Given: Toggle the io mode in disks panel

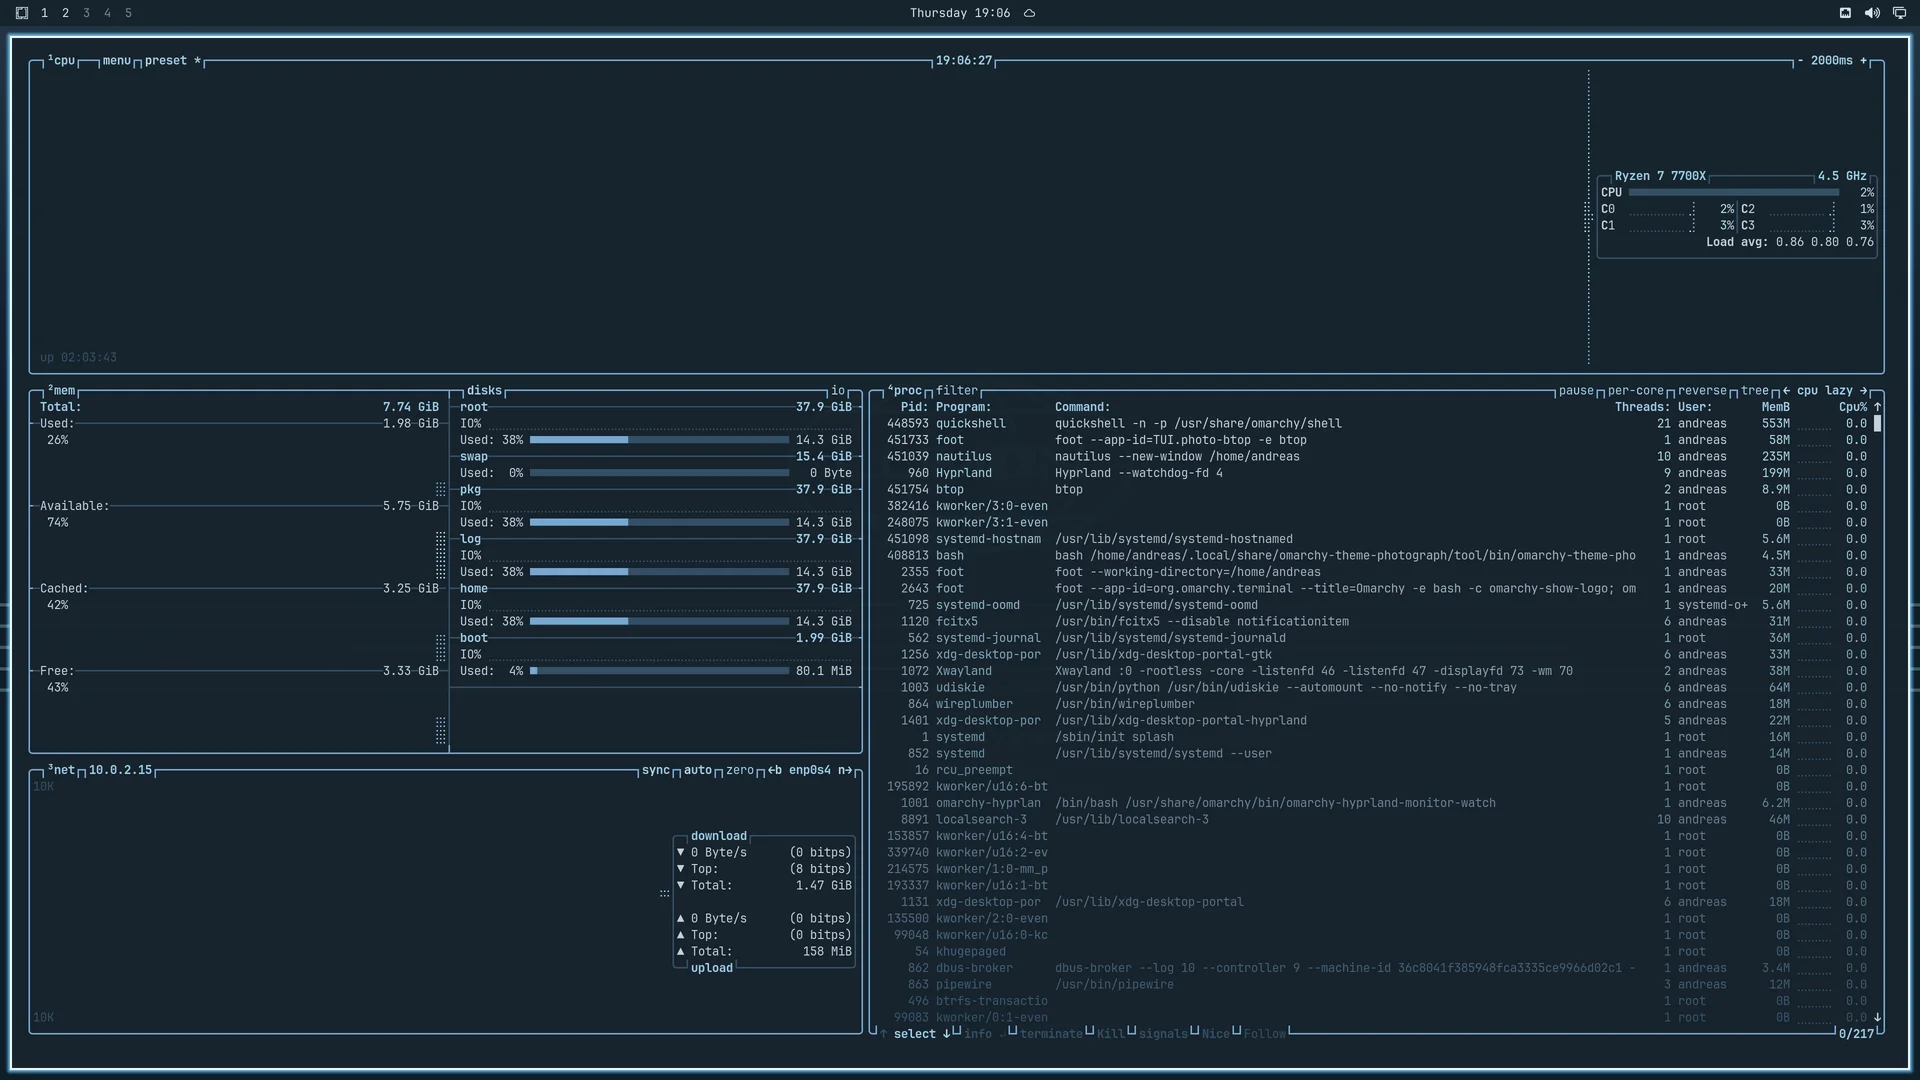Looking at the screenshot, I should tap(838, 391).
